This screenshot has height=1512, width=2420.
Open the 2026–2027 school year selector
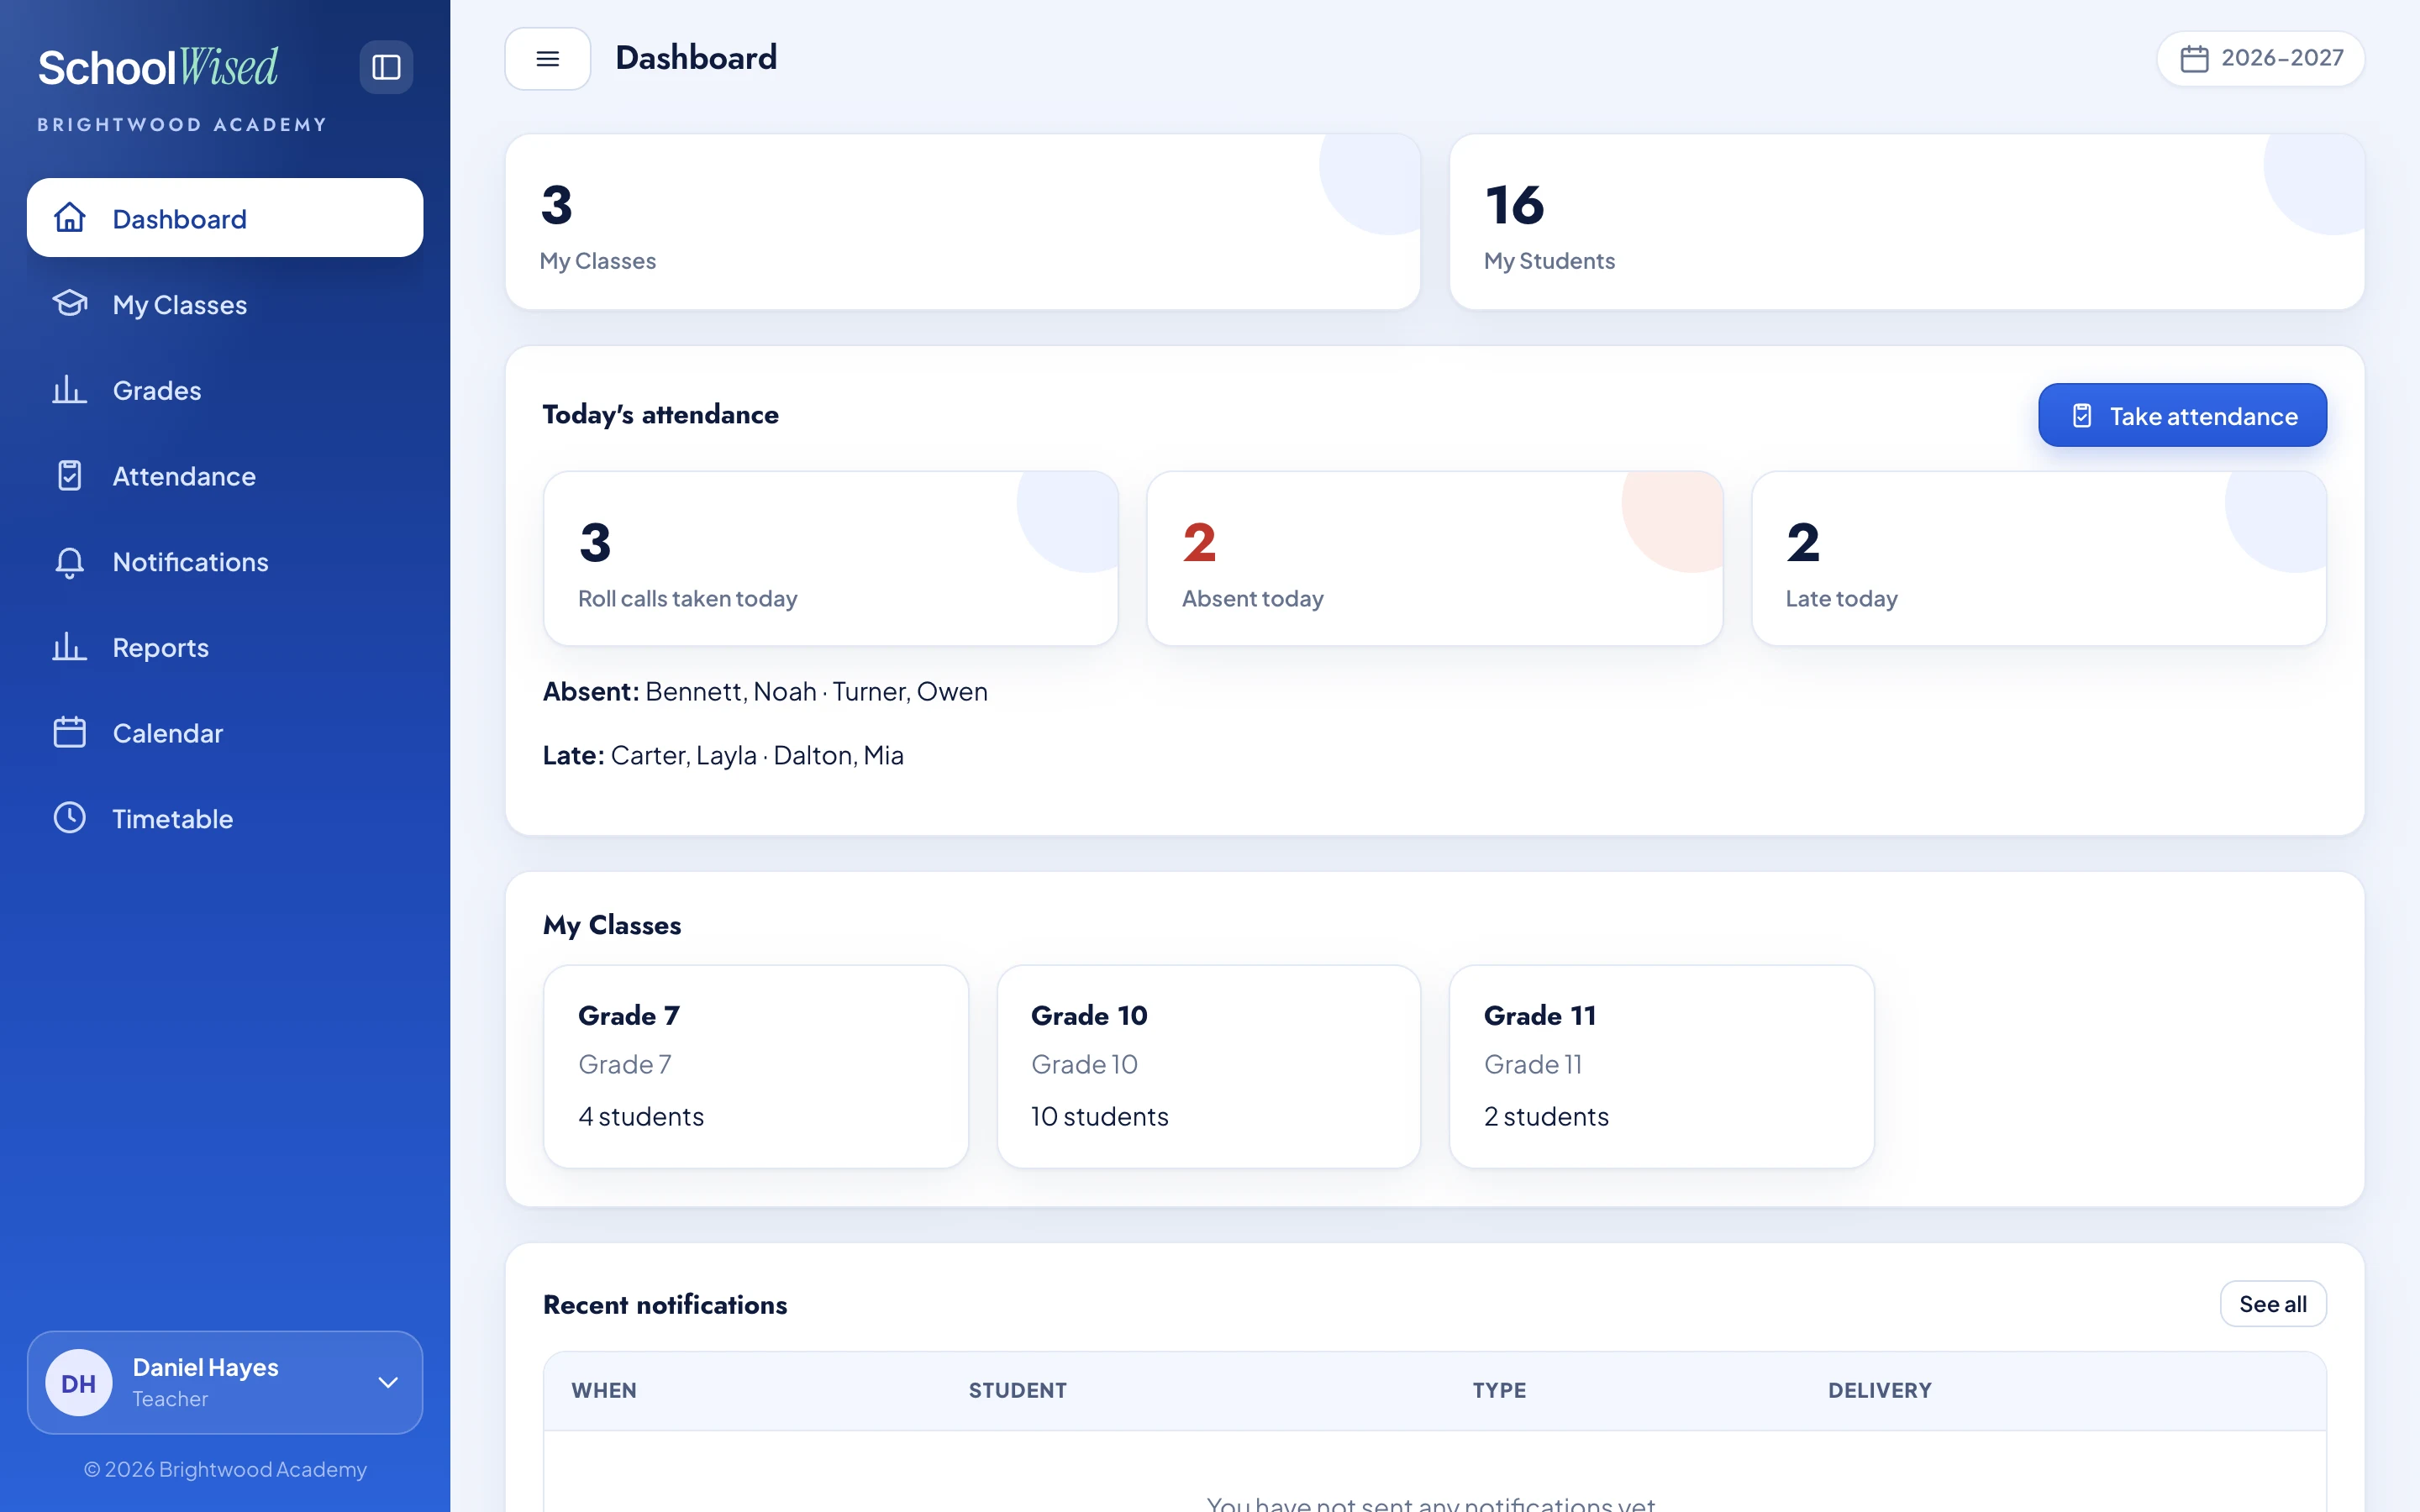click(2261, 59)
